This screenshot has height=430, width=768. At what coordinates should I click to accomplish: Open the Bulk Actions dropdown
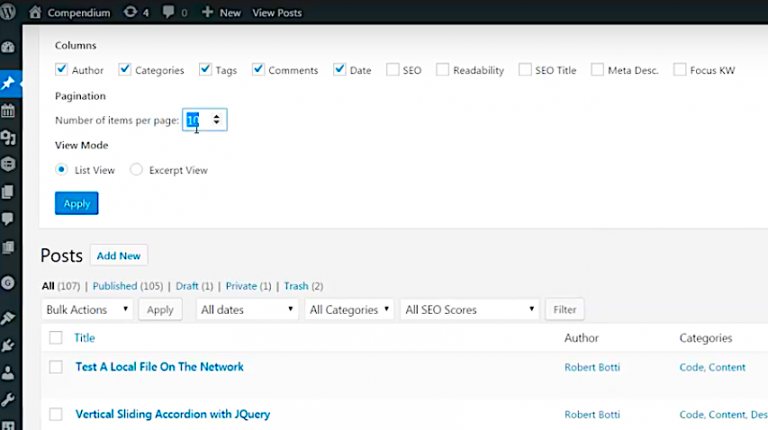[87, 310]
